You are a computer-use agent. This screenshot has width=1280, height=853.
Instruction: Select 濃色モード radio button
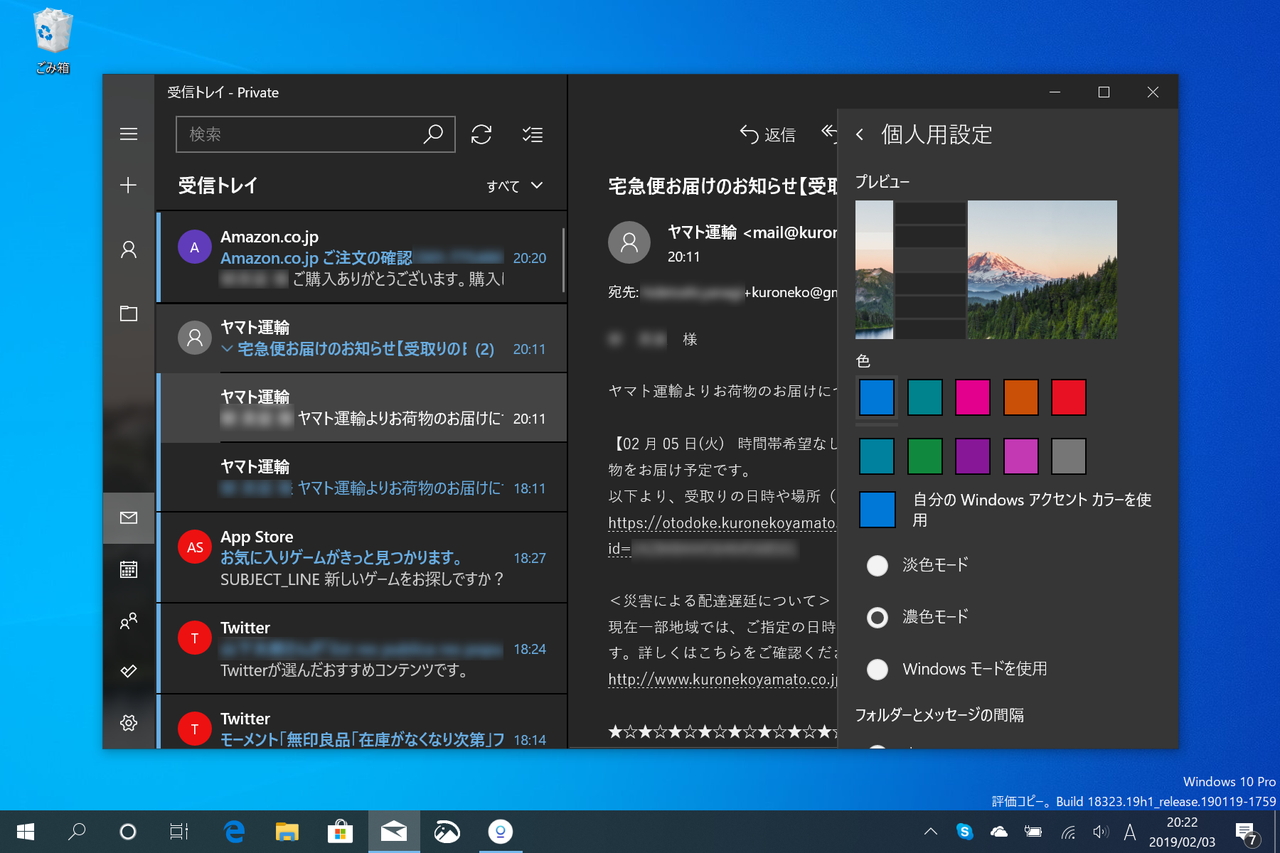coord(877,617)
